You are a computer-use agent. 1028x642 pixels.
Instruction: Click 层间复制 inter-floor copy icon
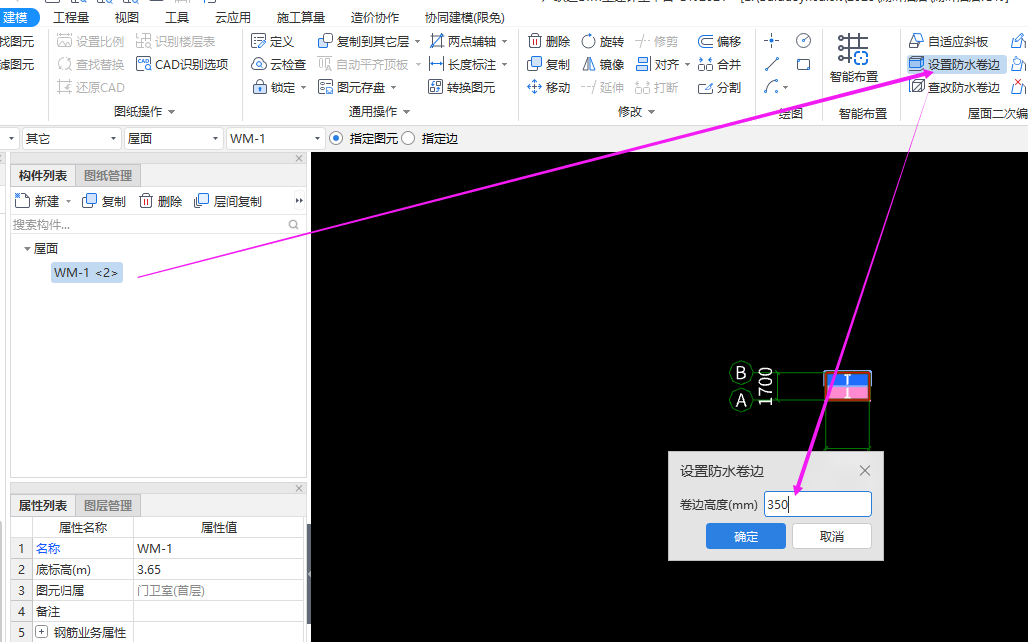click(201, 201)
